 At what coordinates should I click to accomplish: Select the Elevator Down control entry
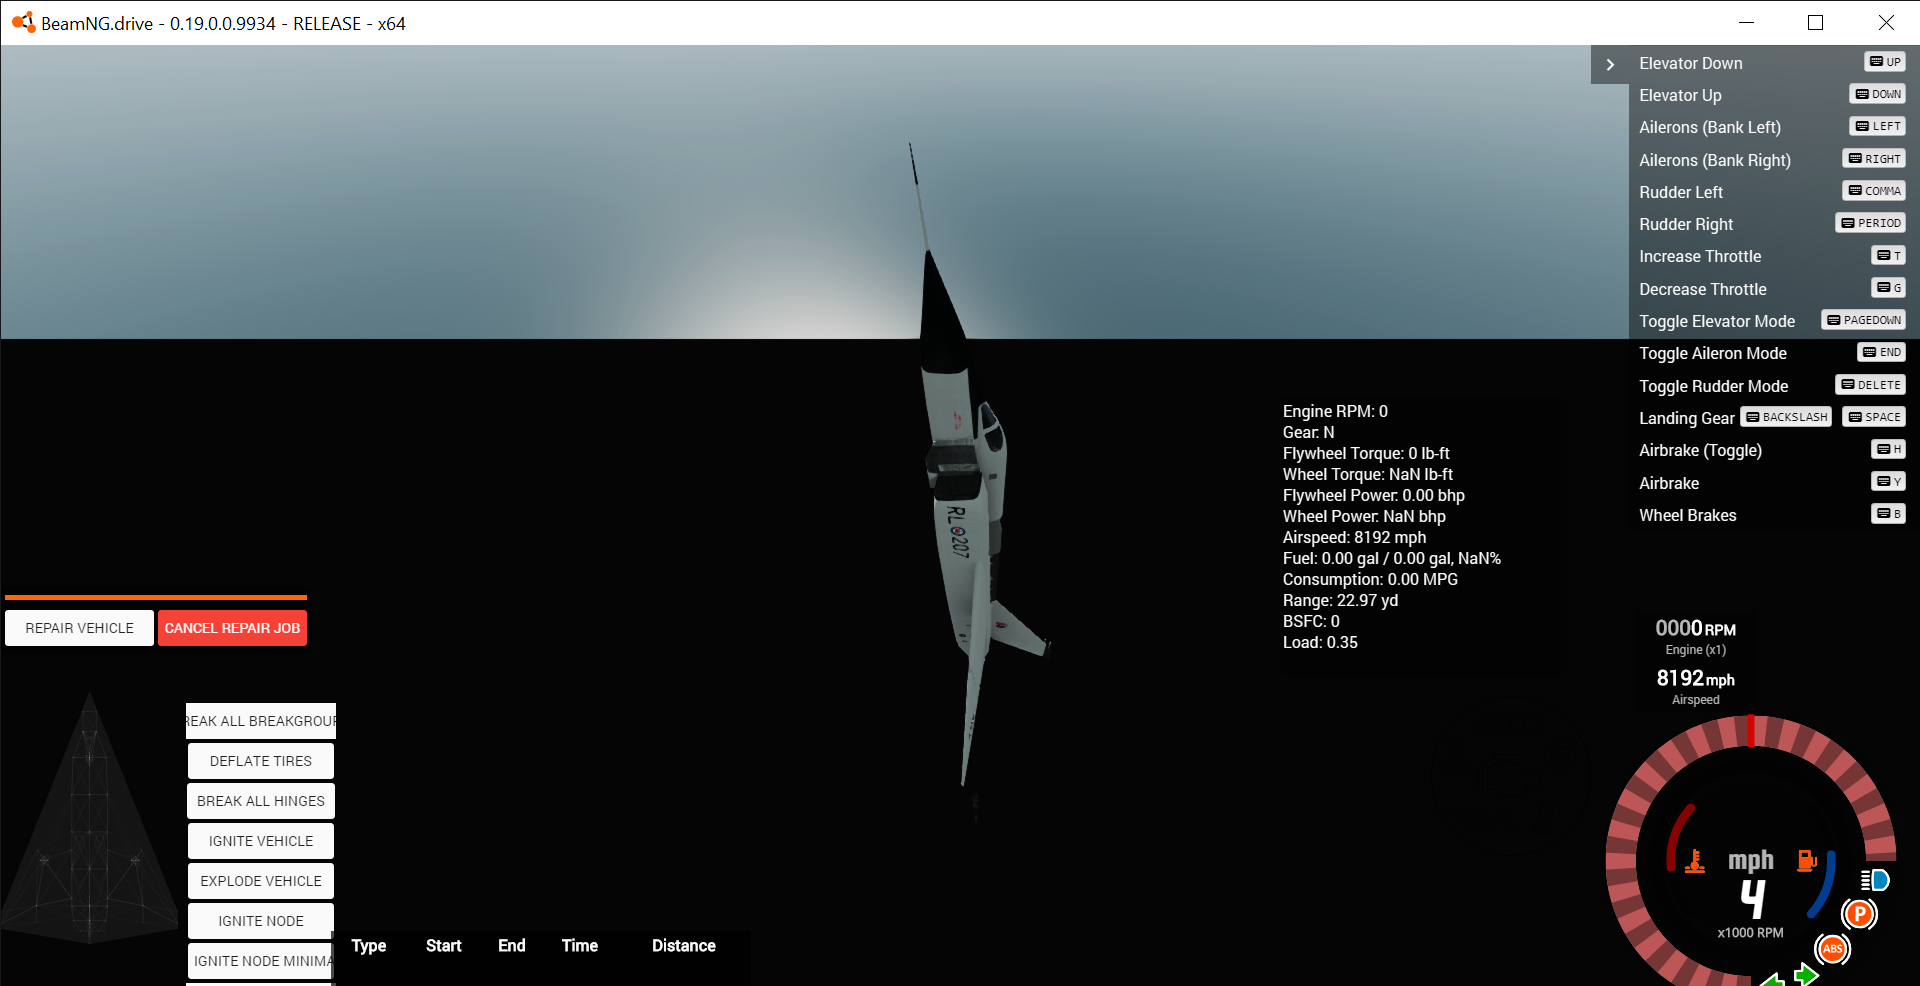tap(1690, 63)
